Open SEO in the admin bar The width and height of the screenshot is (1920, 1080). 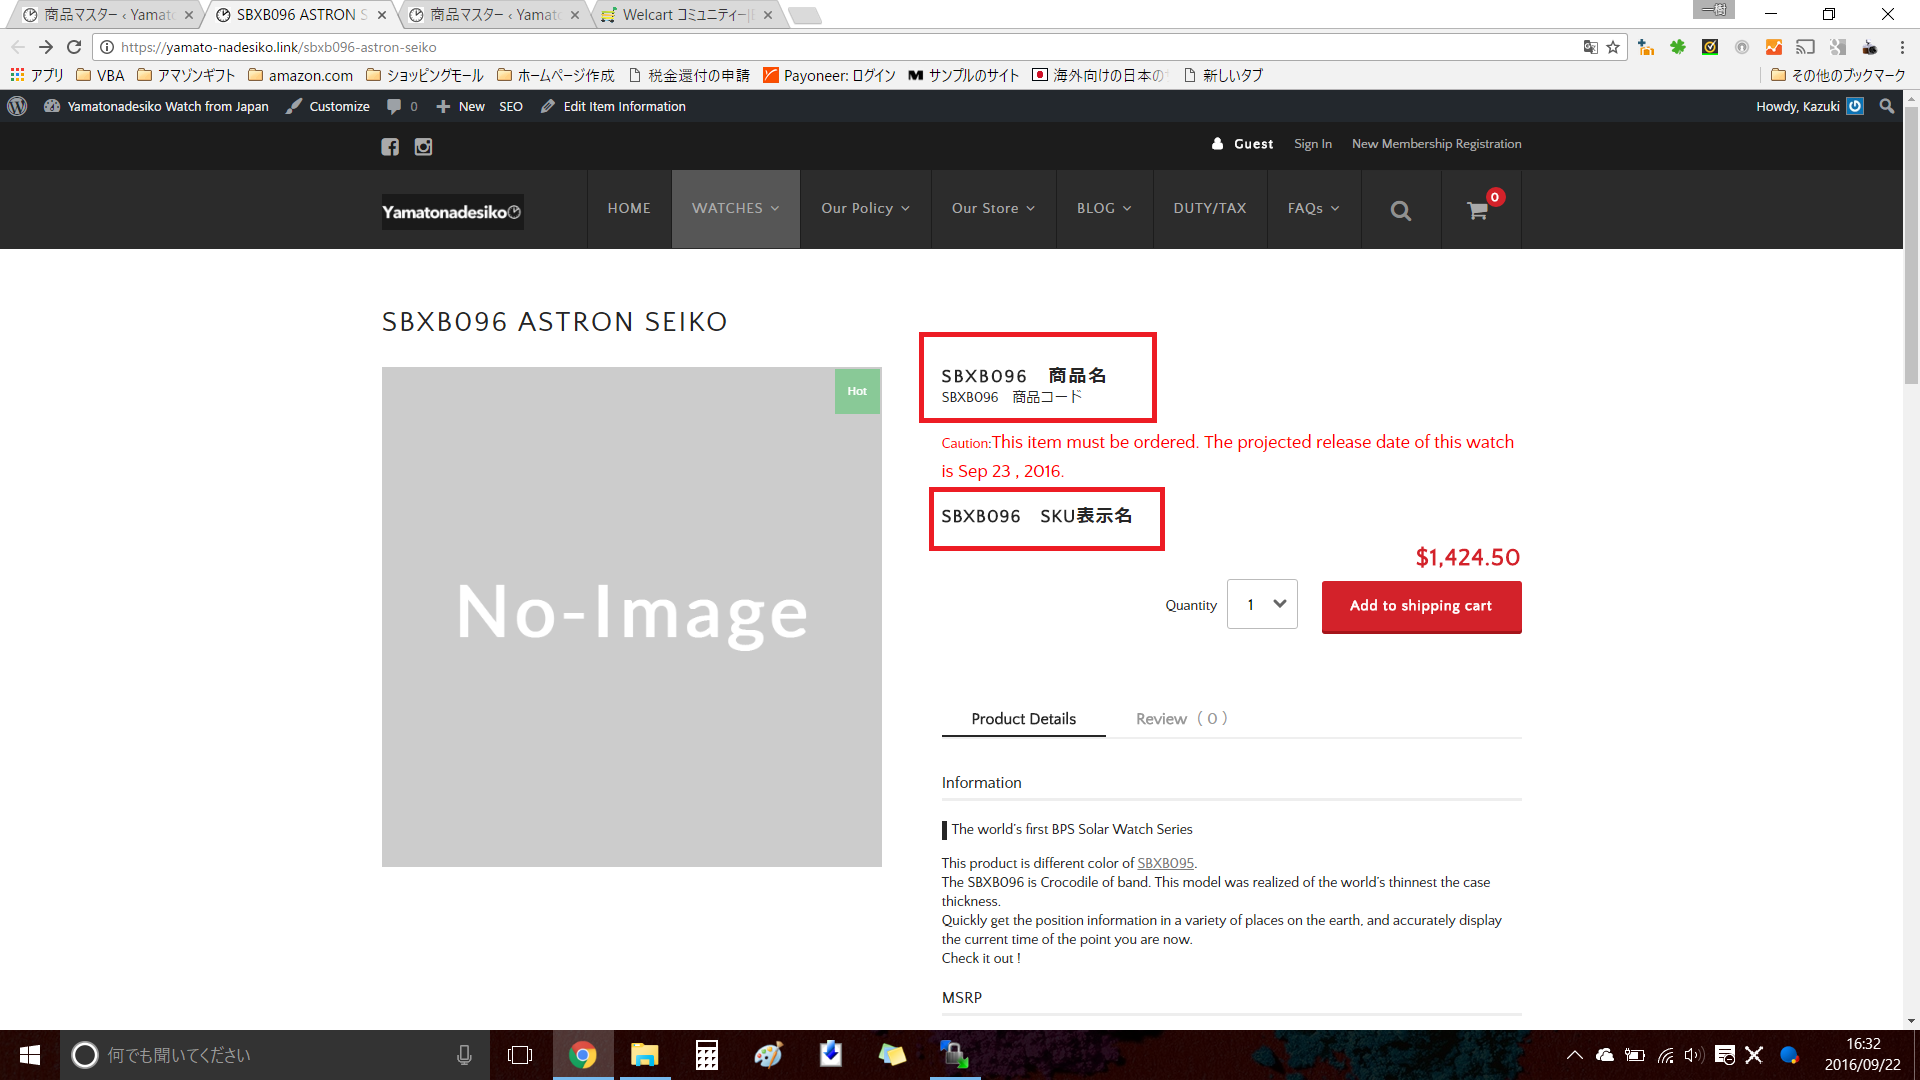(x=511, y=106)
